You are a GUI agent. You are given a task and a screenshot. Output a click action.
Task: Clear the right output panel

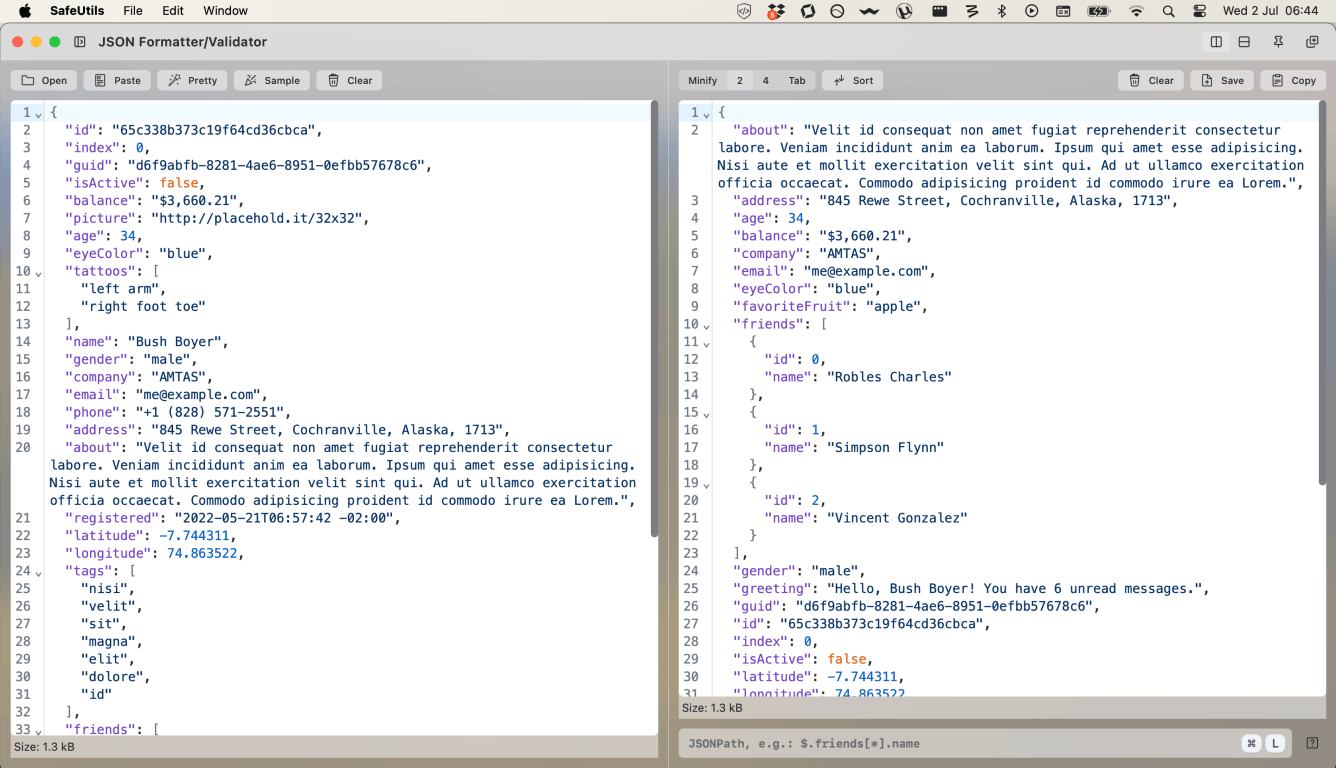[x=1151, y=81]
